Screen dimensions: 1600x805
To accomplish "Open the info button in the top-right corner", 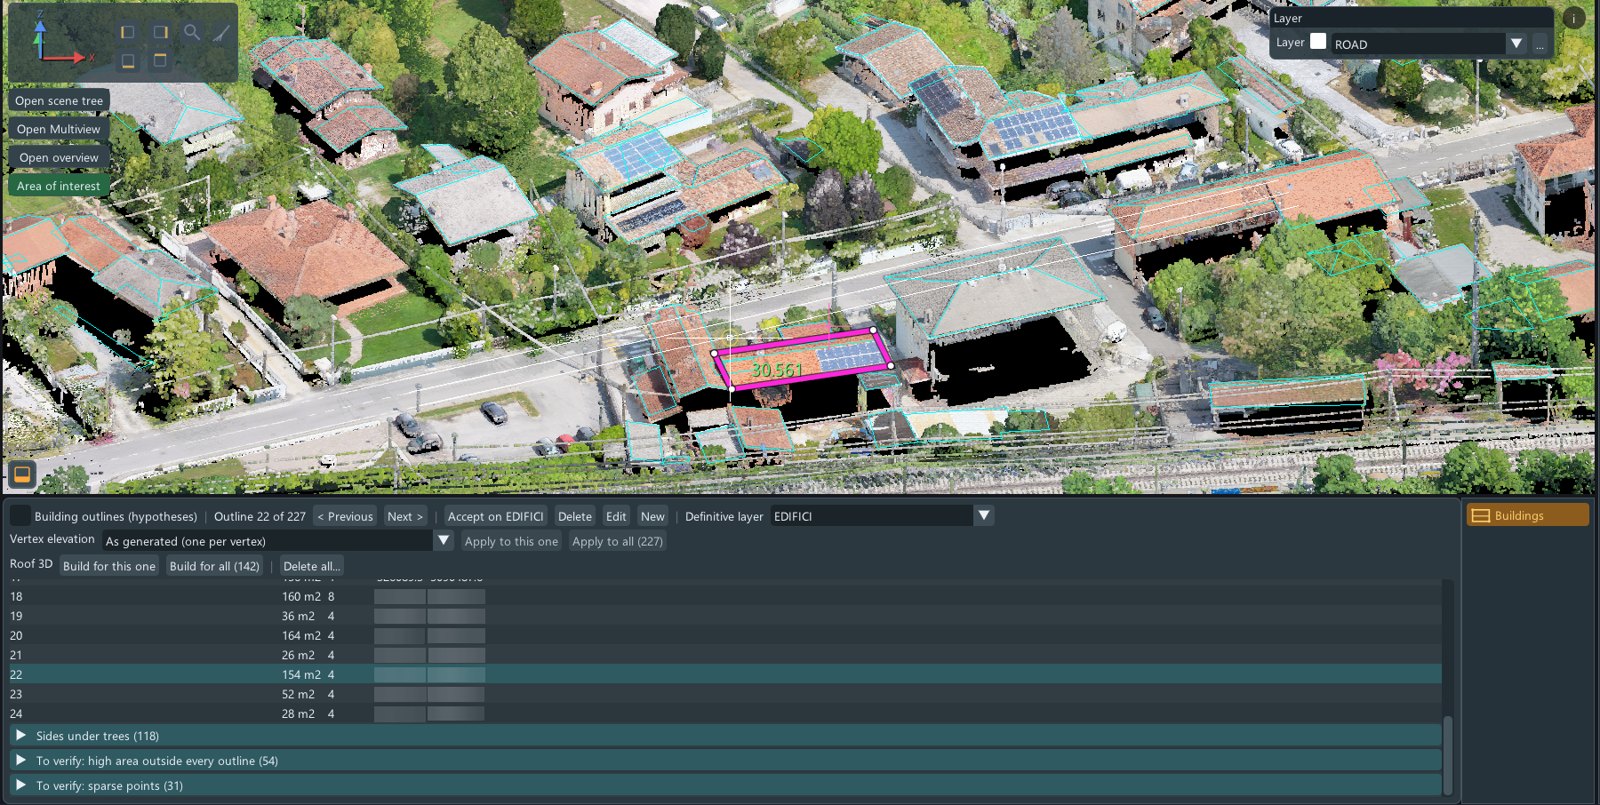I will point(1573,18).
